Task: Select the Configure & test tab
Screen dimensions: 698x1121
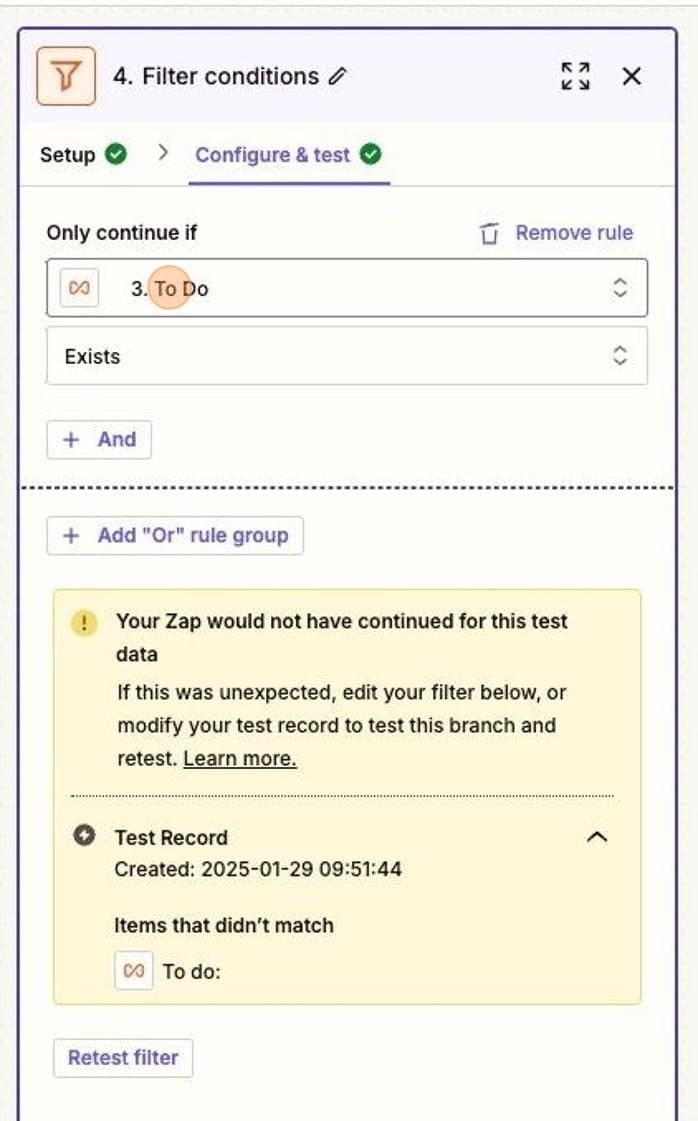Action: (273, 155)
